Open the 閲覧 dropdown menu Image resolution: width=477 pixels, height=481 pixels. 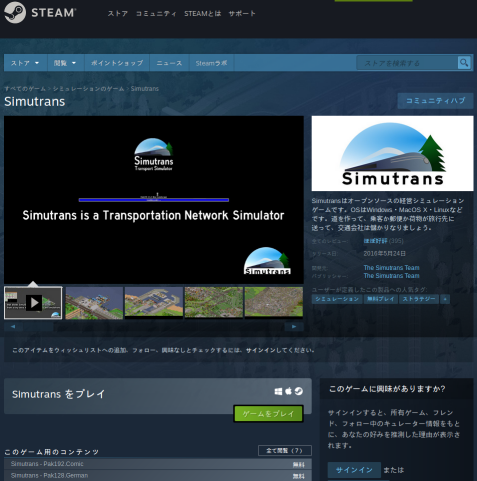(65, 63)
